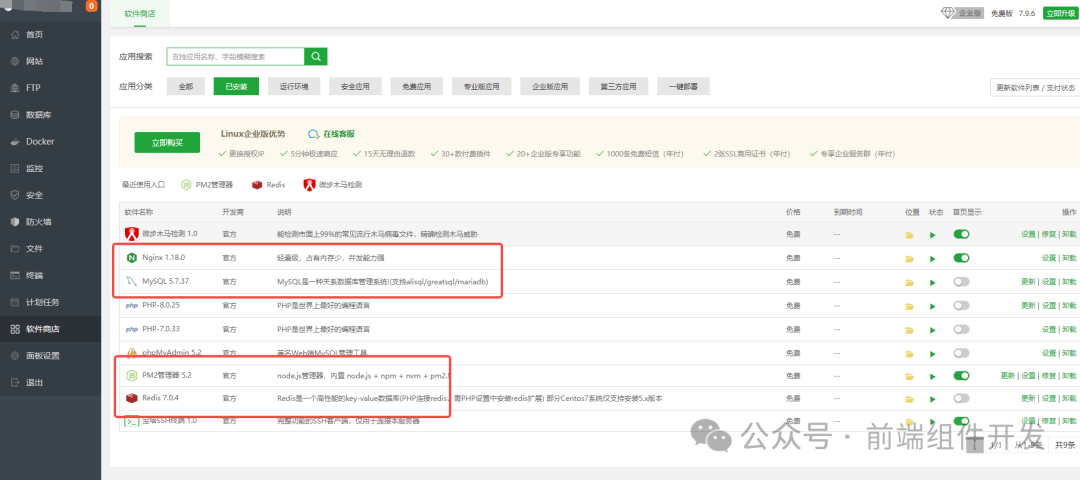The width and height of the screenshot is (1080, 480).
Task: Click the orange notification badge showing 0
Action: pos(92,6)
